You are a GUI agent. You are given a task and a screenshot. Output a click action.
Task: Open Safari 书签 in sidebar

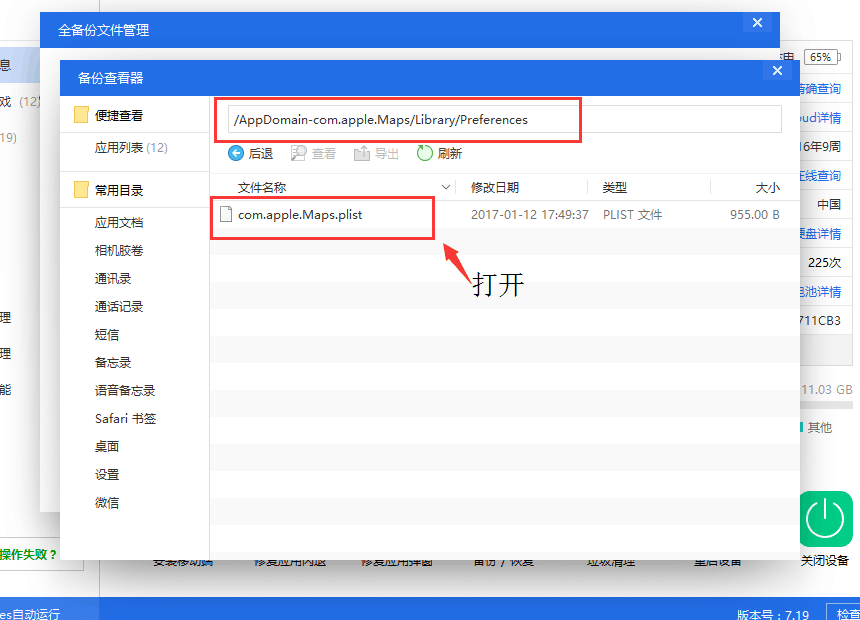tap(125, 418)
